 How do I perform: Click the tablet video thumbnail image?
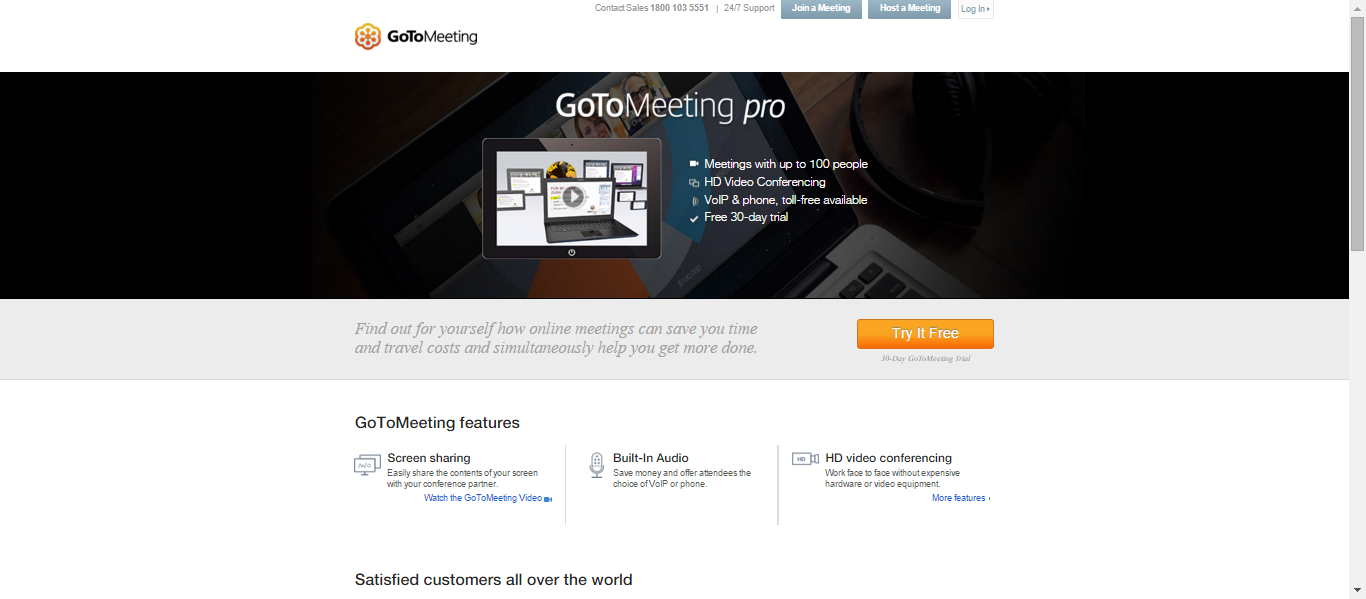pyautogui.click(x=572, y=199)
